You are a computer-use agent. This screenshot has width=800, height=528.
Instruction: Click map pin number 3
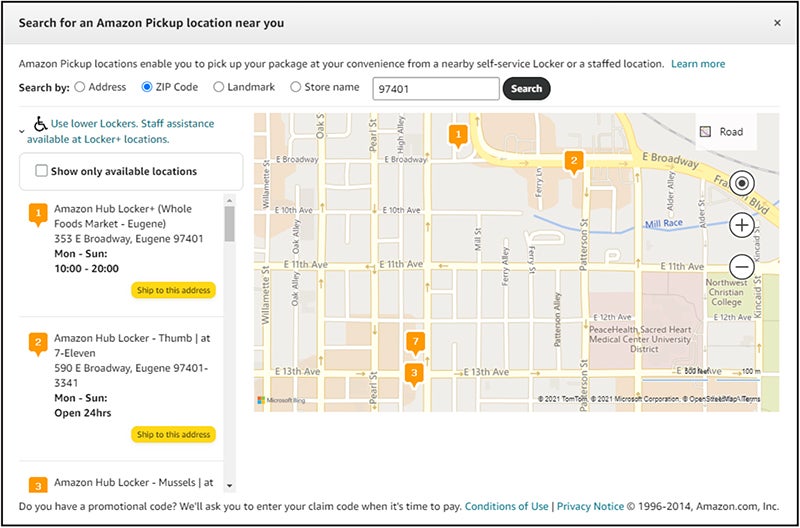coord(414,374)
